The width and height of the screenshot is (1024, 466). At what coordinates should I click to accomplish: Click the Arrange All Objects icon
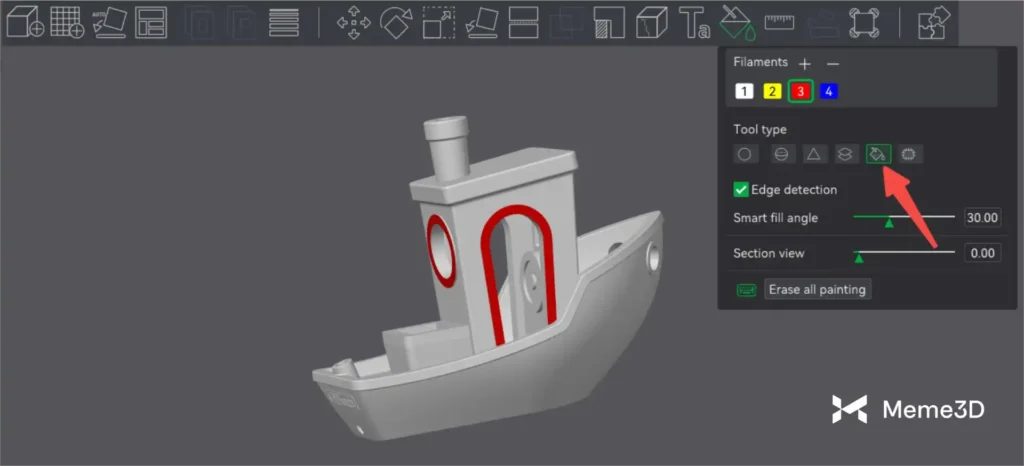[152, 22]
